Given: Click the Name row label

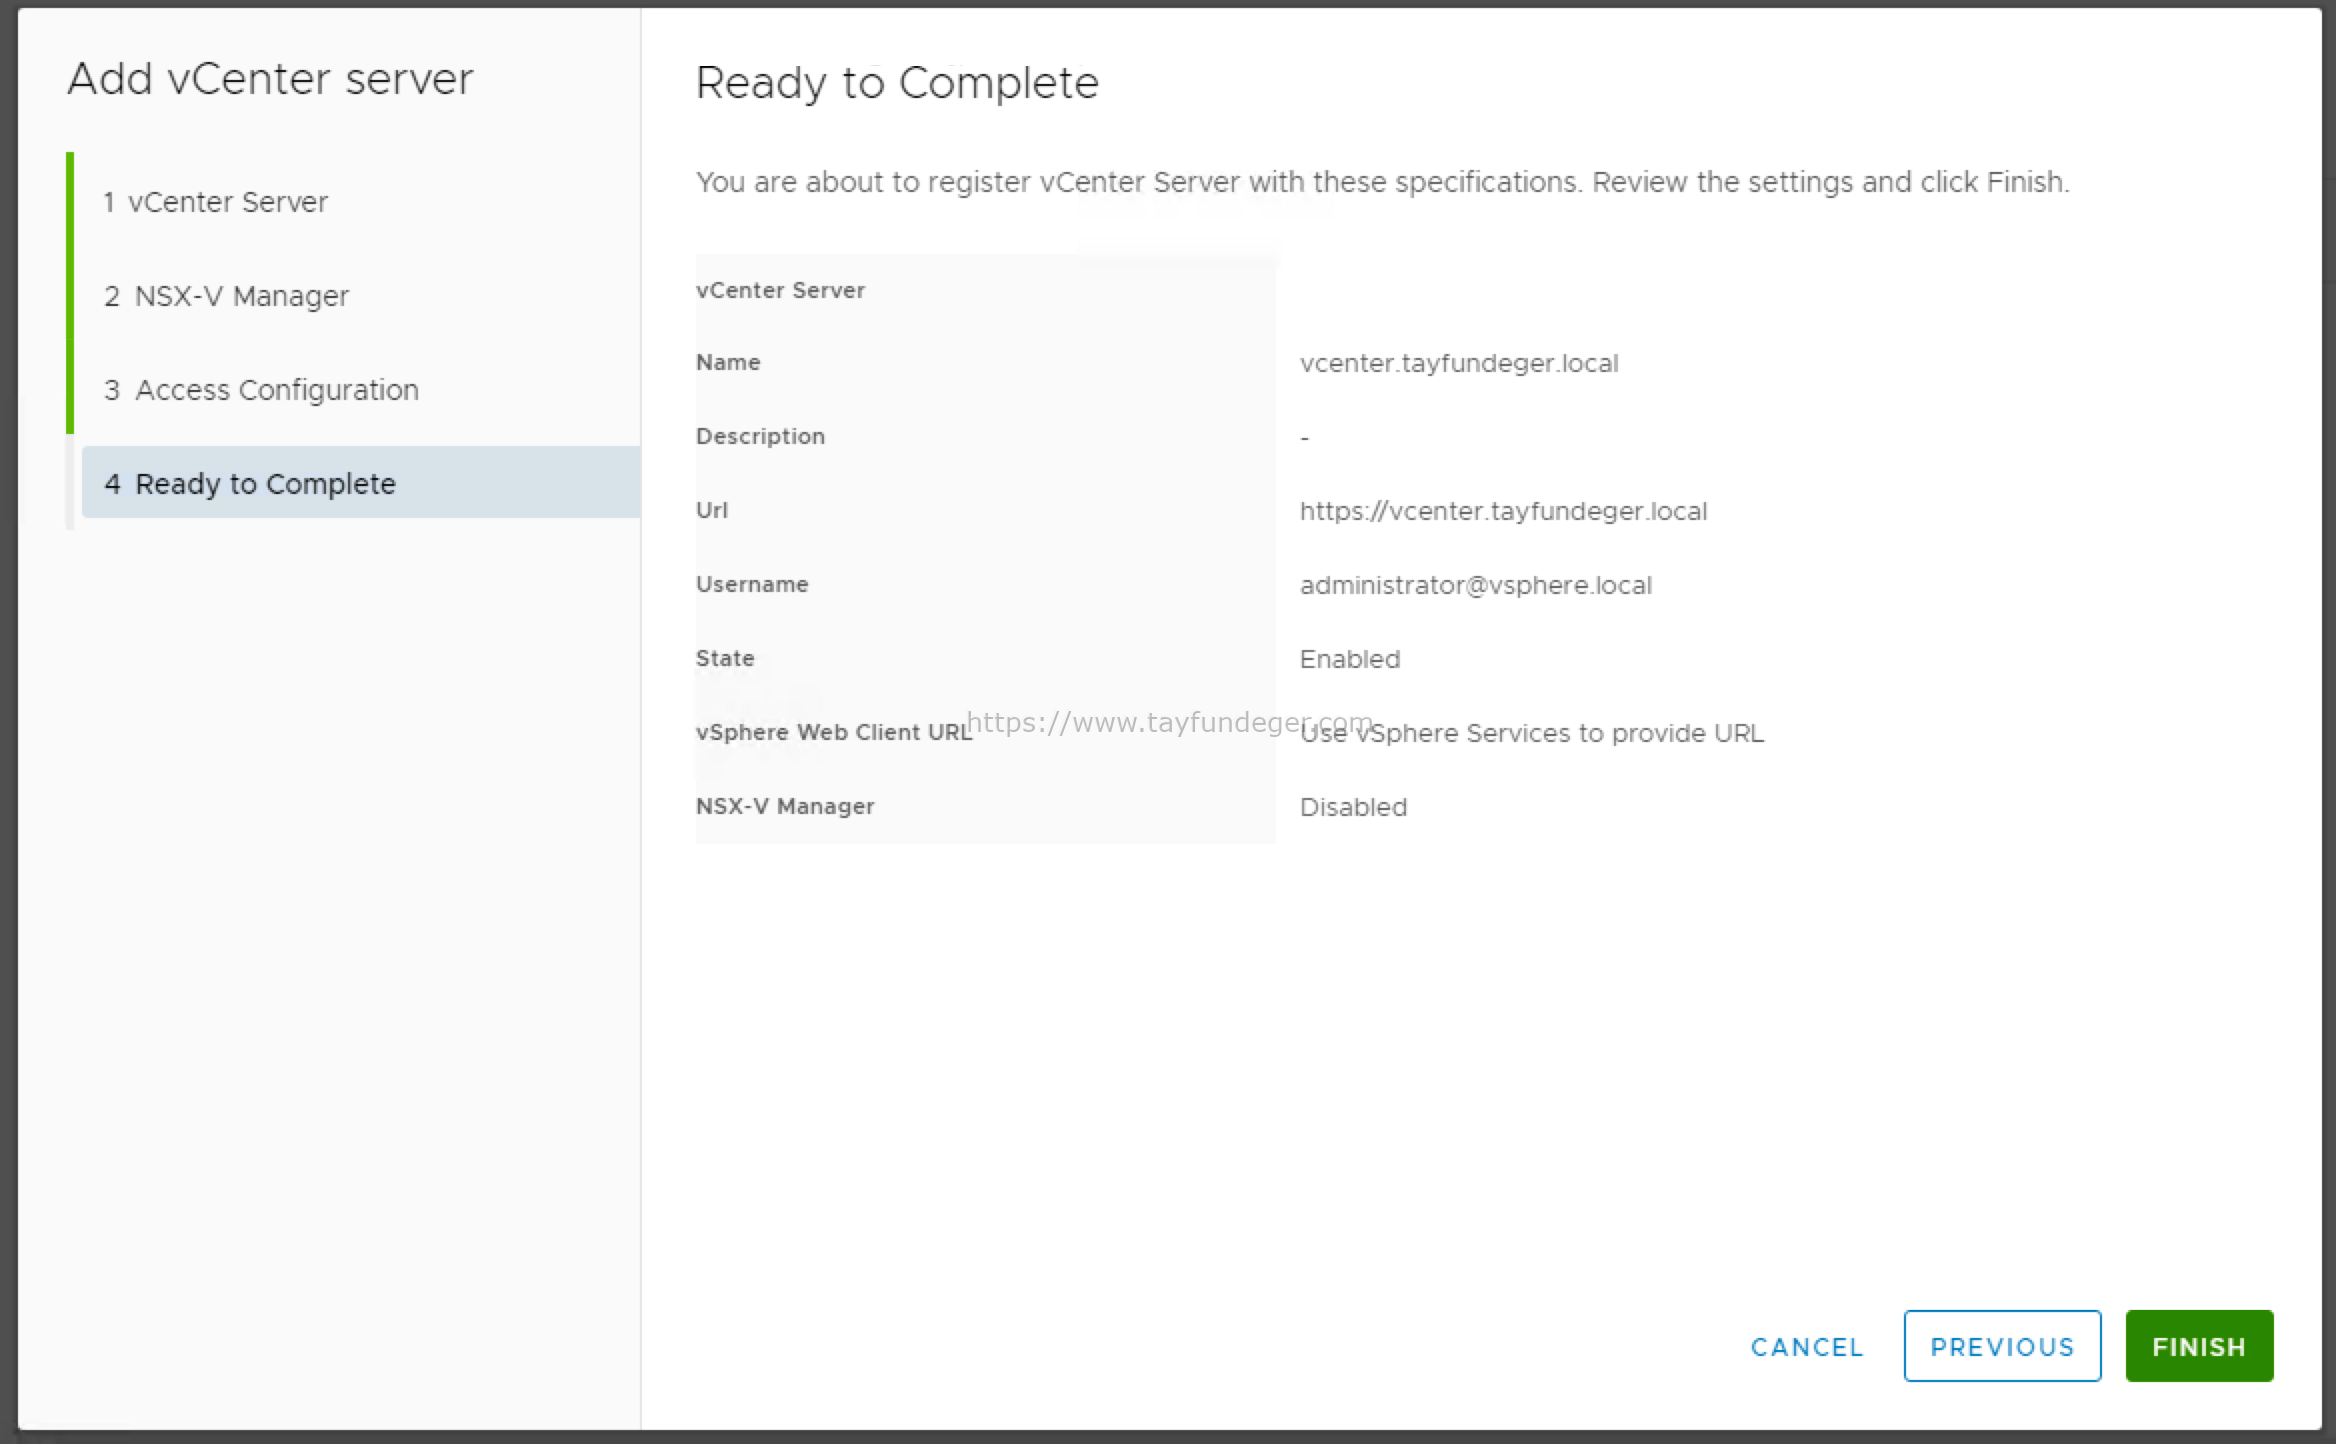Looking at the screenshot, I should pyautogui.click(x=728, y=362).
